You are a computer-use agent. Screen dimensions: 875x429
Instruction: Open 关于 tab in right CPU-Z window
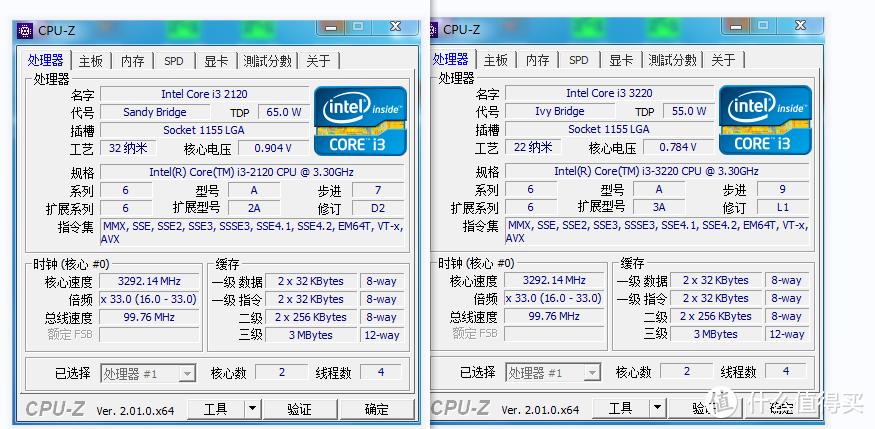[x=723, y=60]
